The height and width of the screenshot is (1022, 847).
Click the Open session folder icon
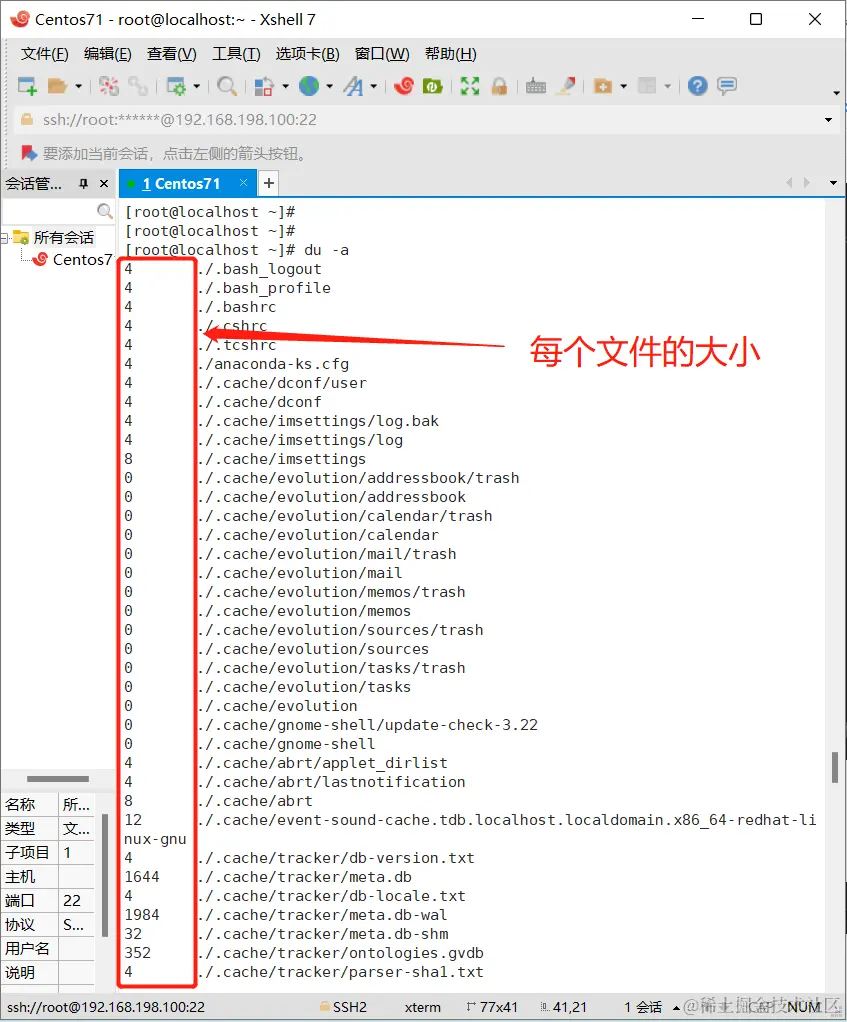pos(57,85)
